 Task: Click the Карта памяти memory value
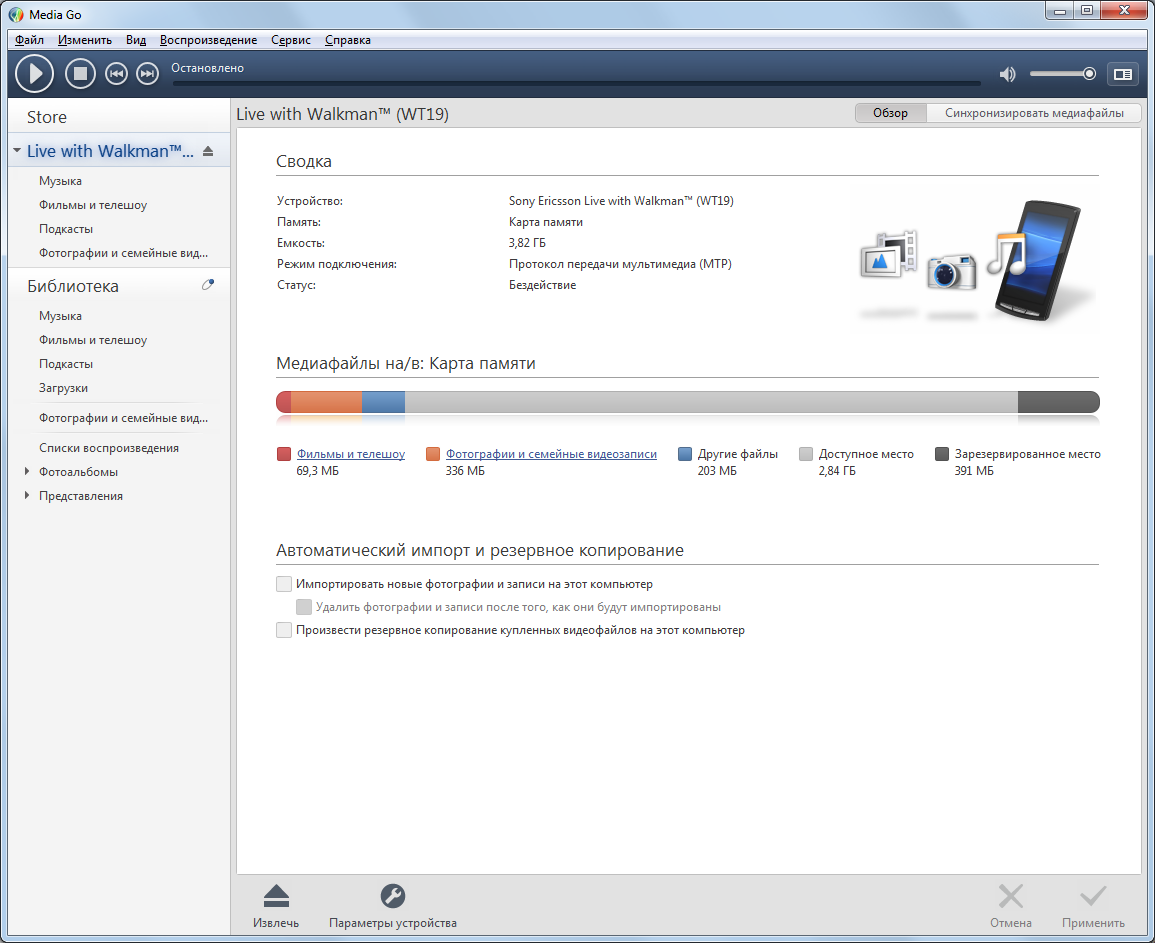coord(546,222)
